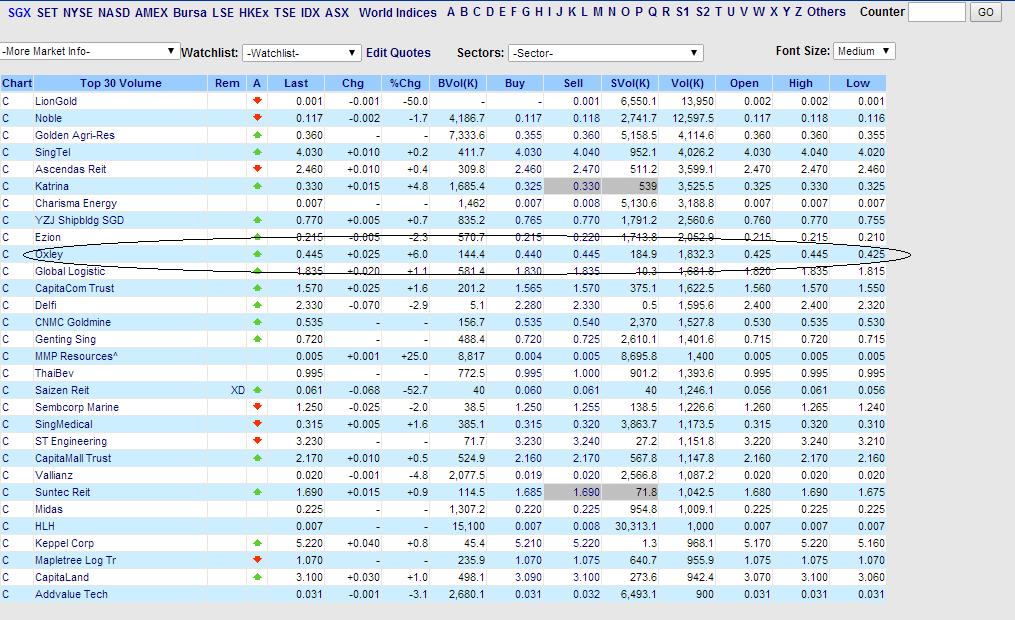
Task: Open the HKEx exchange
Action: [254, 12]
